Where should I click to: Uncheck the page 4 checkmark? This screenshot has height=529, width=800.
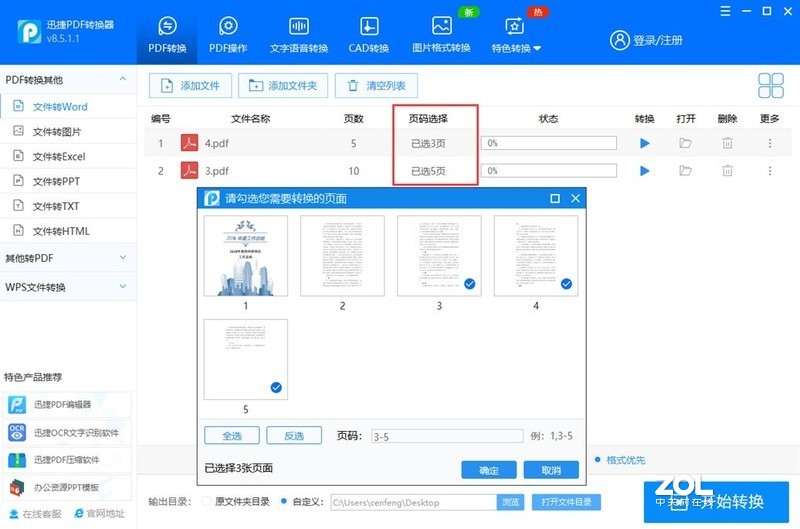(566, 284)
